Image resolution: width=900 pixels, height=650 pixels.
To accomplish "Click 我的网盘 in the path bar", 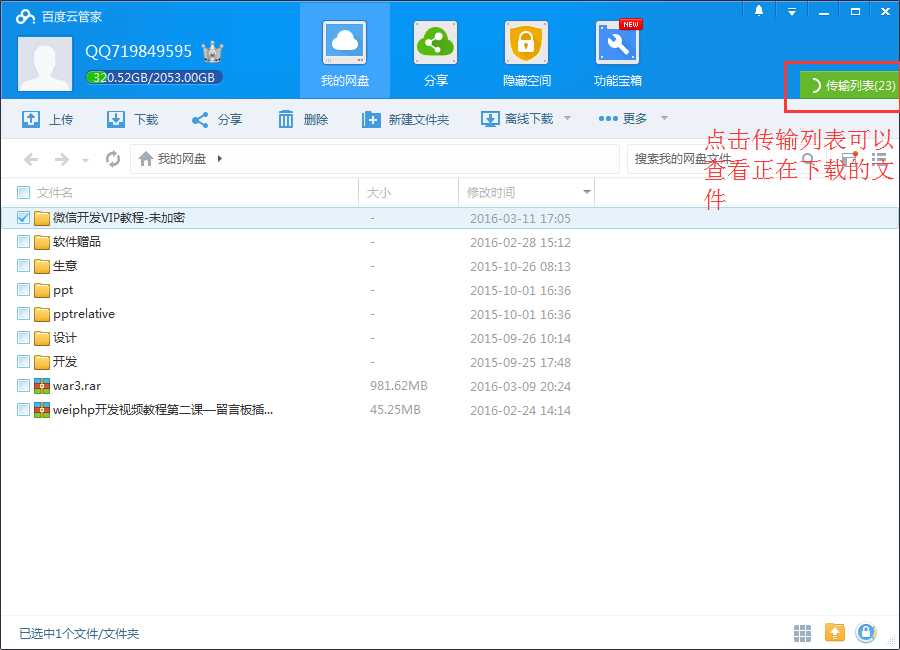I will click(x=181, y=158).
